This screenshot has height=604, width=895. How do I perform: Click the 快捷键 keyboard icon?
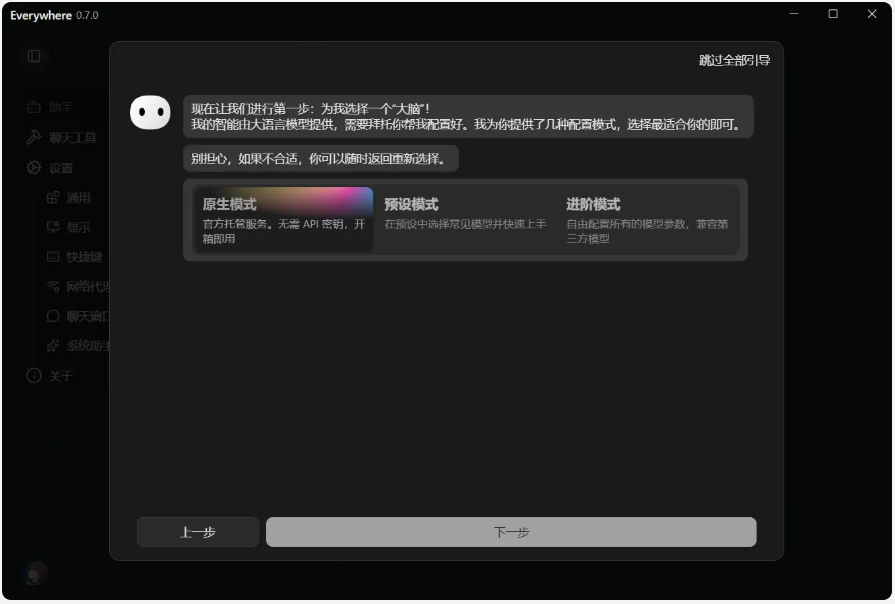(x=53, y=257)
